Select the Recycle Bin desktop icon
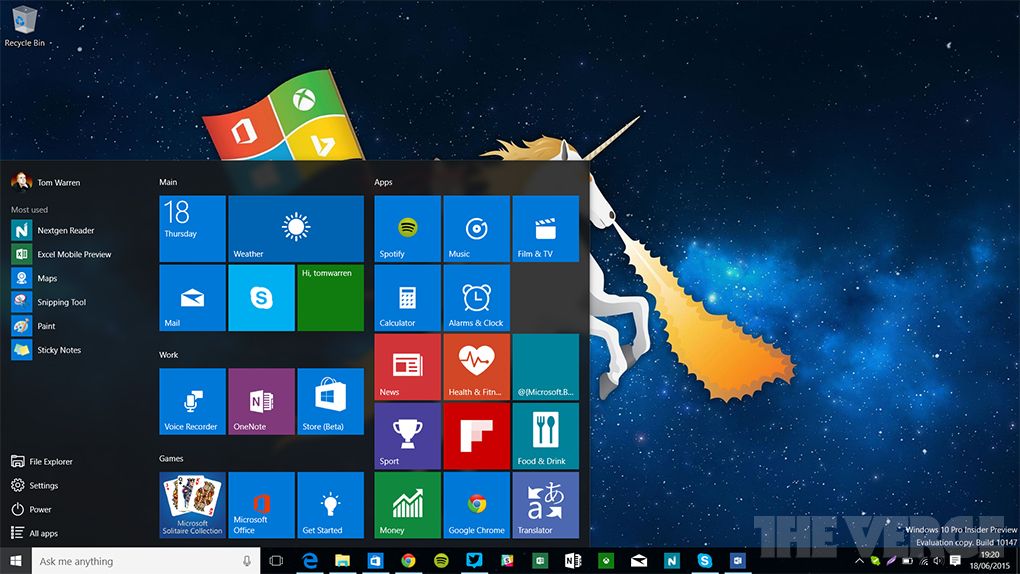 click(25, 27)
